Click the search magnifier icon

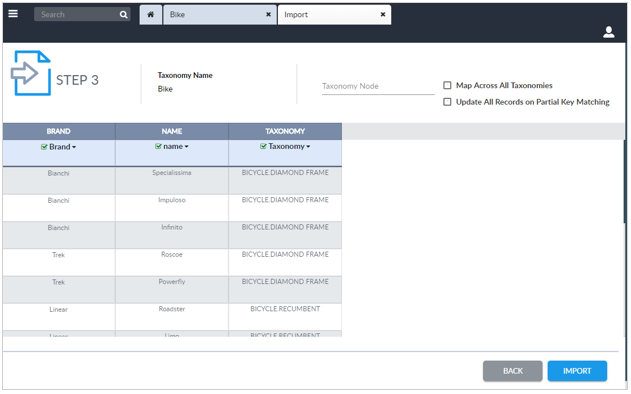point(124,14)
